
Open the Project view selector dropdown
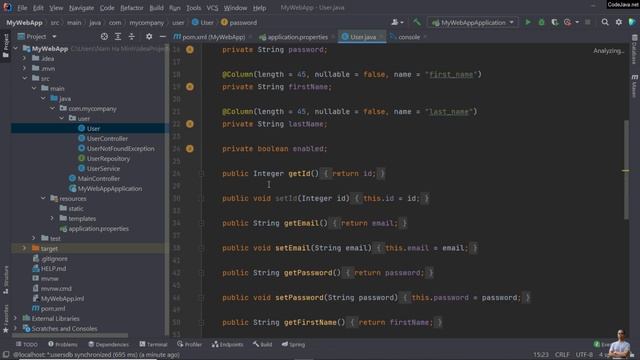click(x=37, y=37)
